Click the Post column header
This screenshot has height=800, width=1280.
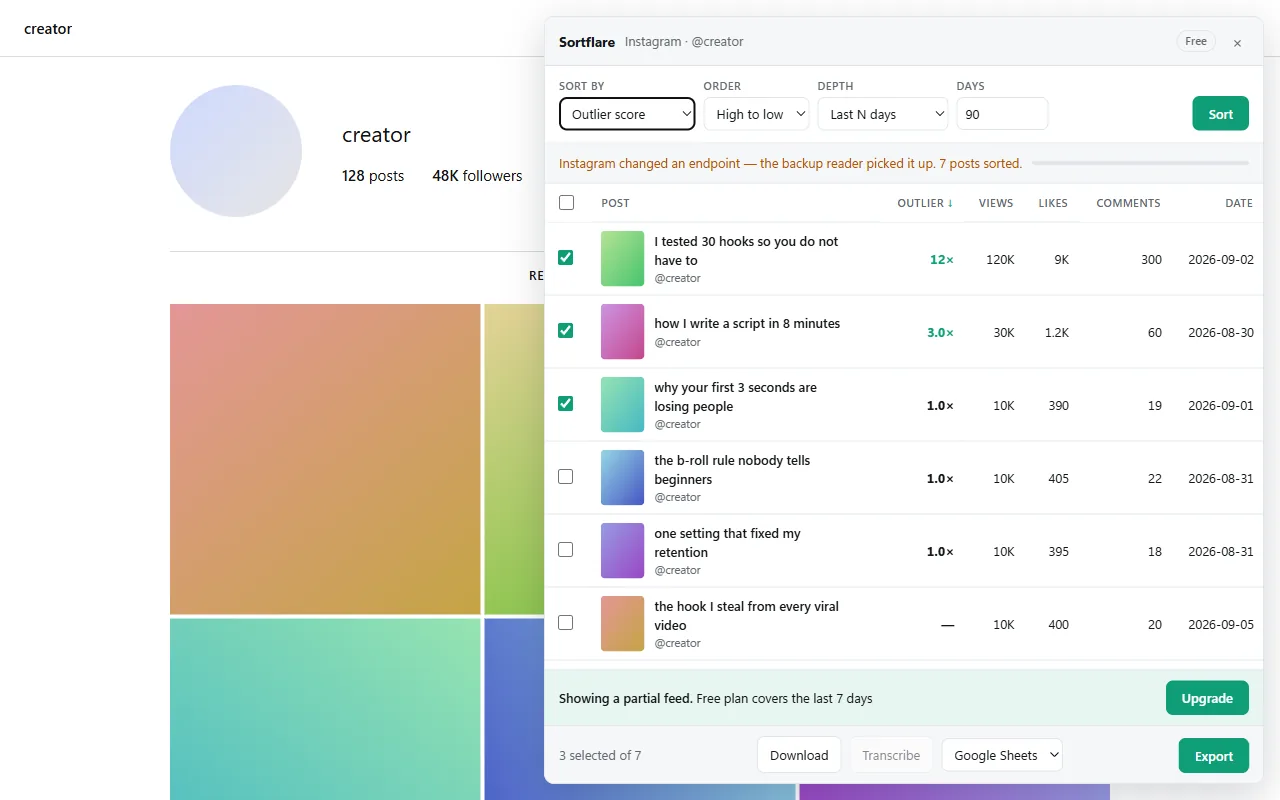615,203
